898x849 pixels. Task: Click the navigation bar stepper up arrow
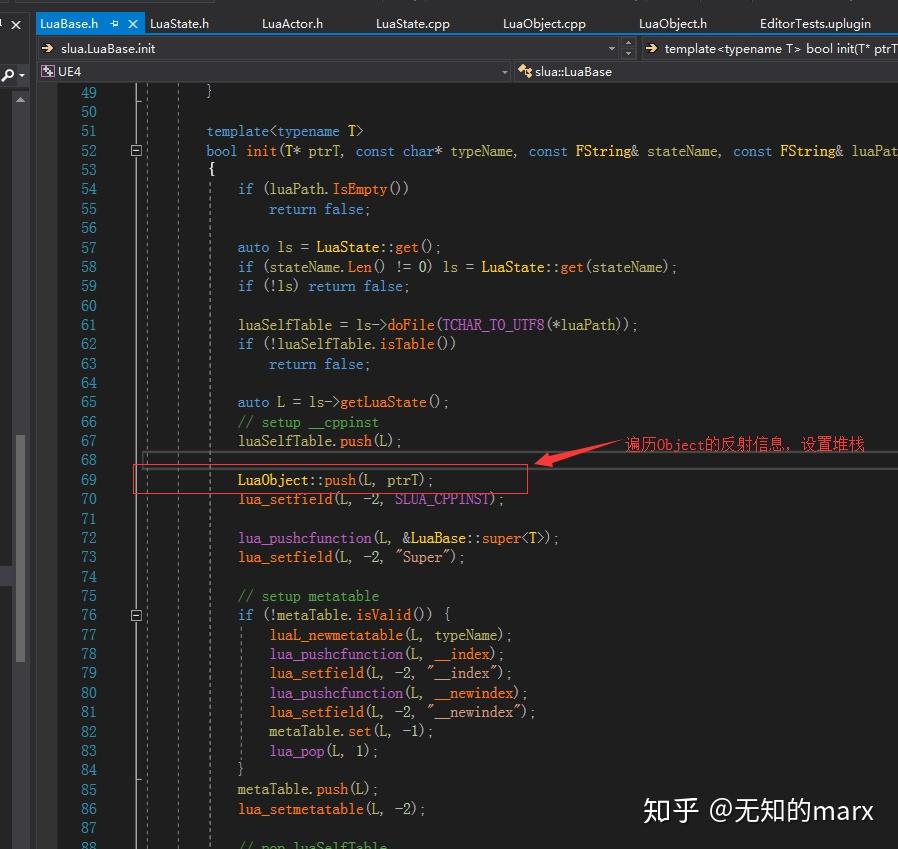coord(628,41)
